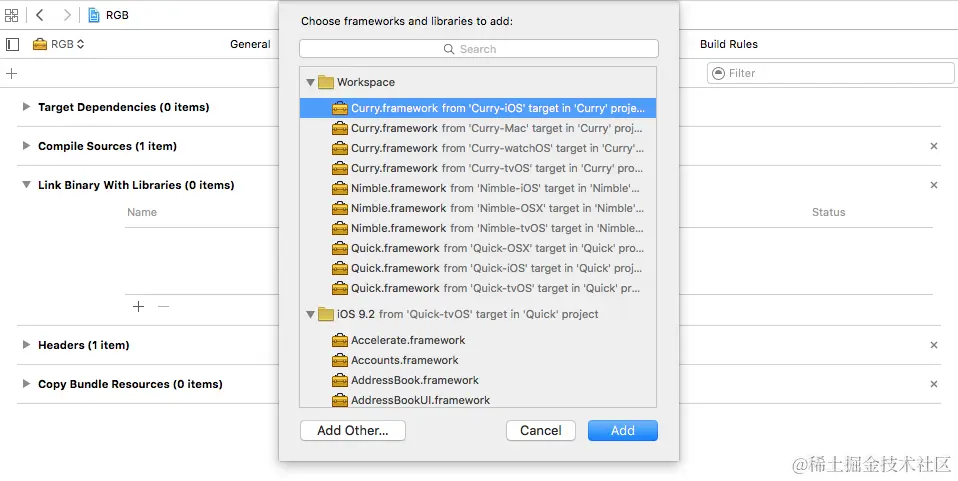Click the Name column header
958x481 pixels.
142,212
